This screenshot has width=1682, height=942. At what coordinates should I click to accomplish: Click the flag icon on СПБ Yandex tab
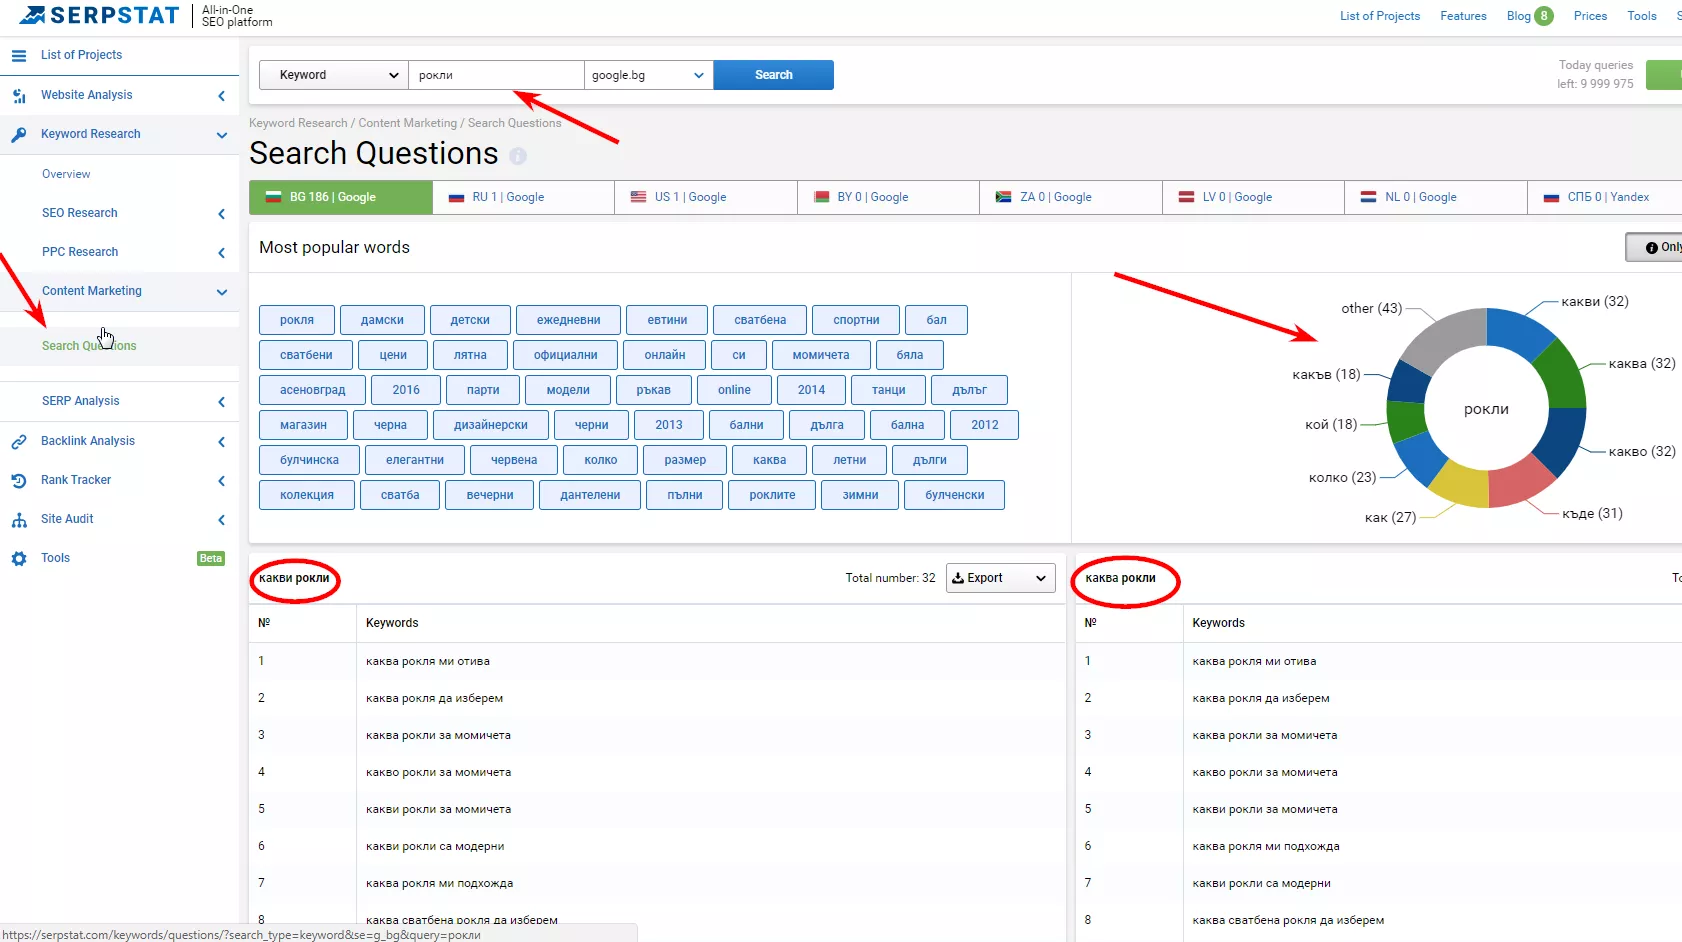point(1551,198)
